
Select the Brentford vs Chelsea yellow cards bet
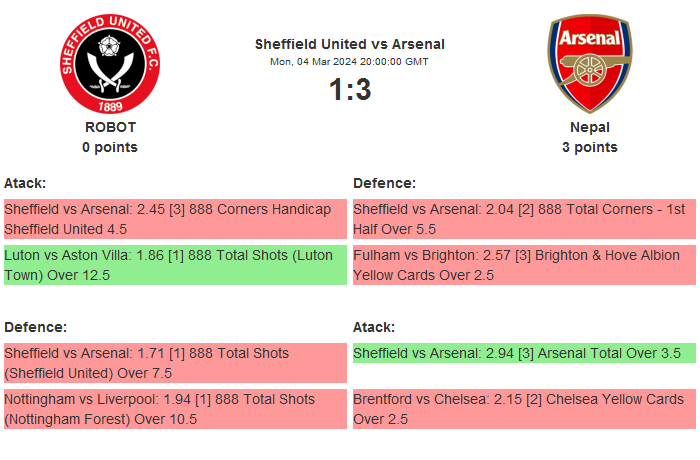click(524, 409)
